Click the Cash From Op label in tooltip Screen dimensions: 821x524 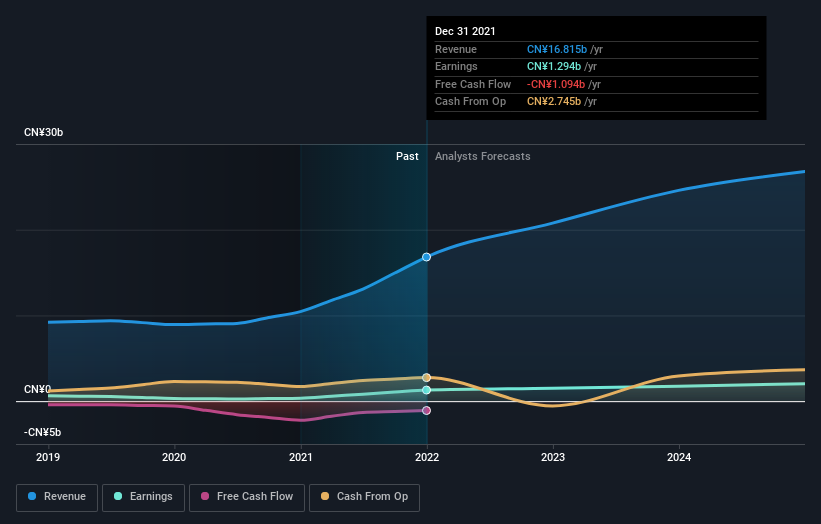coord(470,102)
